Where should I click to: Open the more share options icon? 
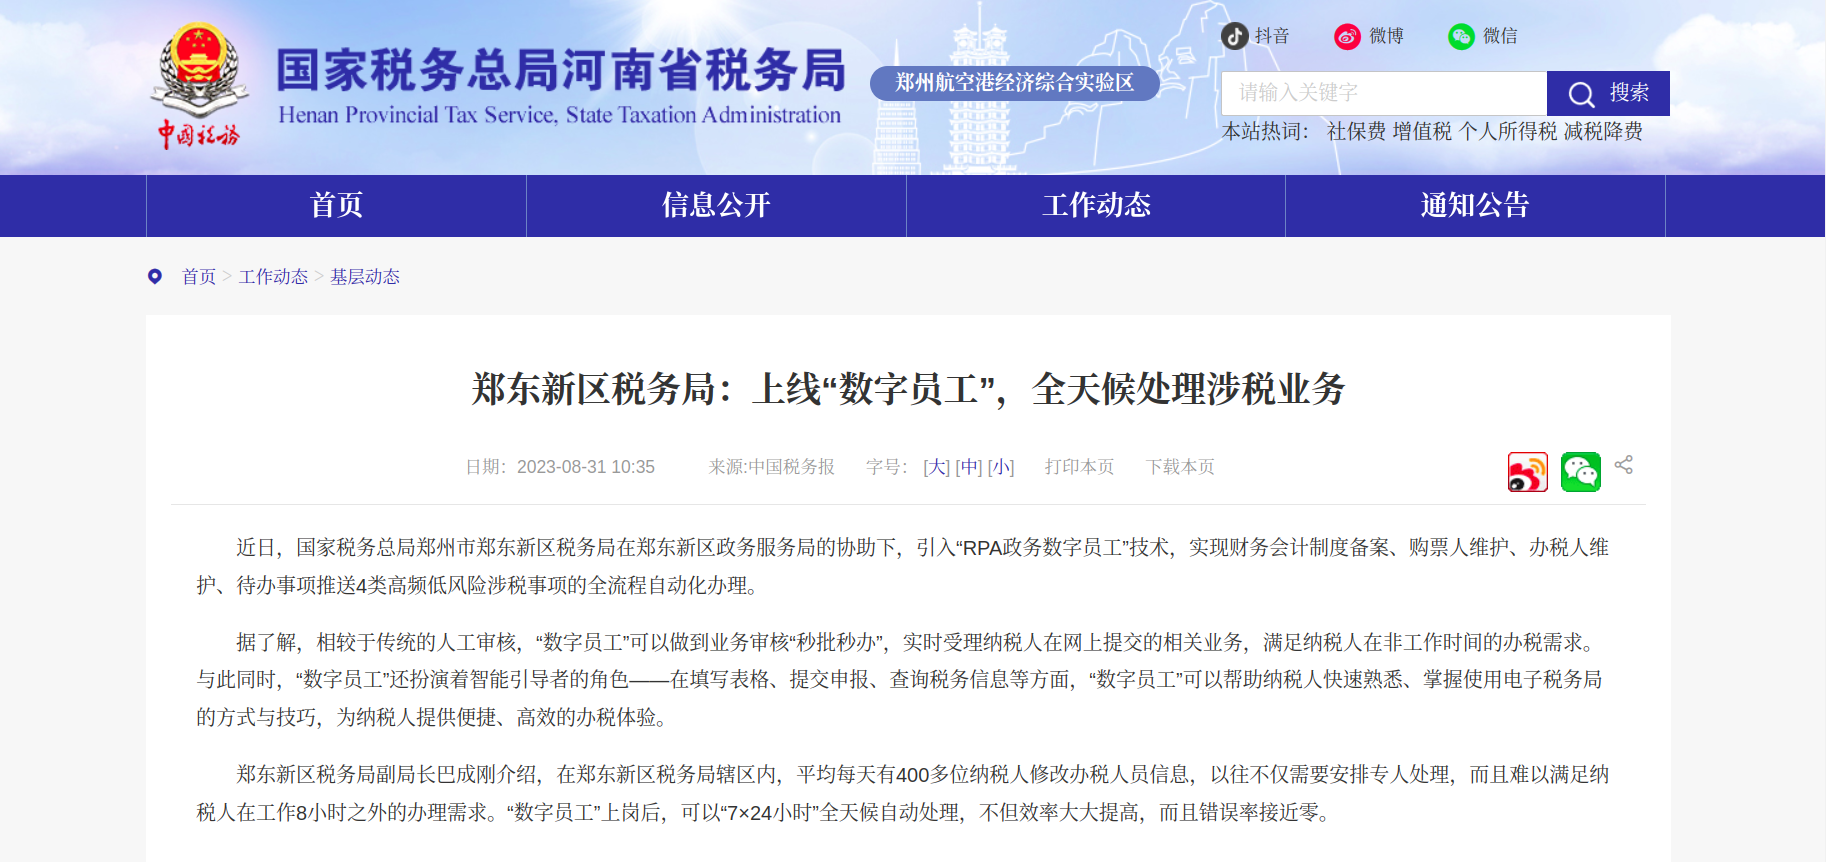[1624, 465]
